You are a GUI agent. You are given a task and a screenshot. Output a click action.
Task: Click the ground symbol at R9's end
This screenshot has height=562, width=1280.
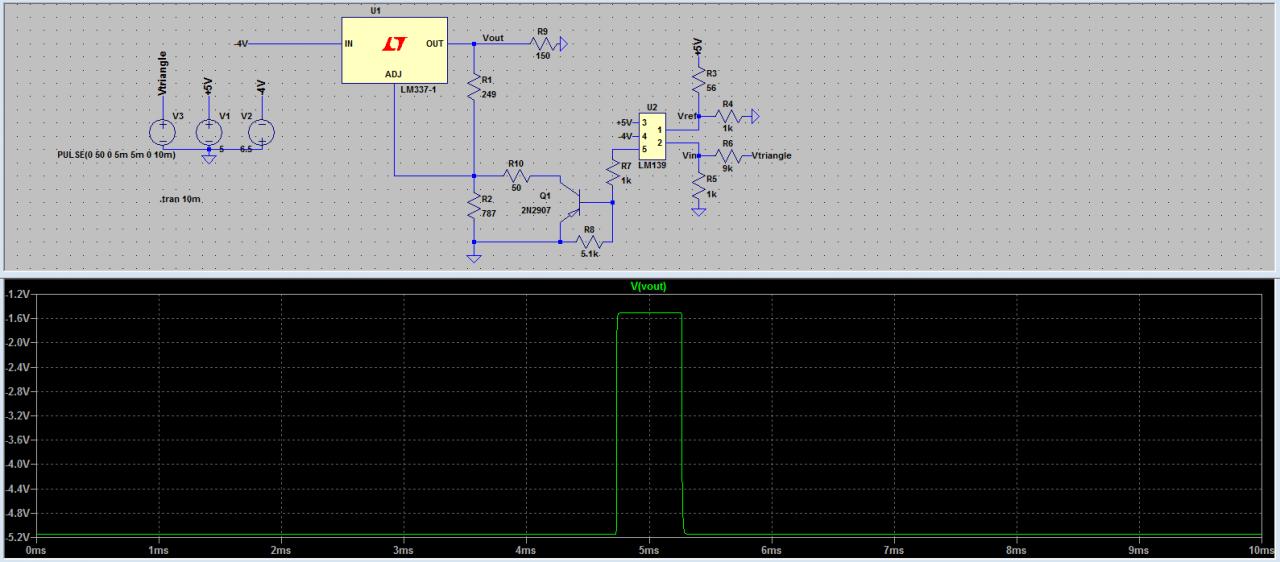coord(563,44)
